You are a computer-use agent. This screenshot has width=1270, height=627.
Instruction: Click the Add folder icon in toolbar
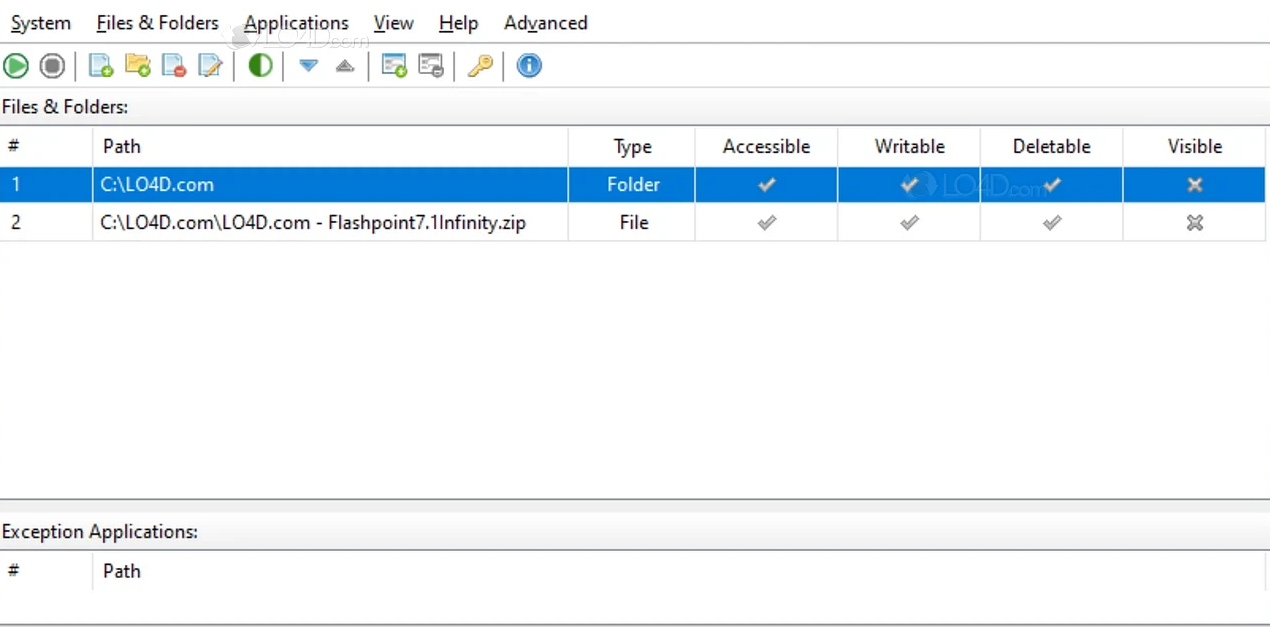(x=138, y=66)
